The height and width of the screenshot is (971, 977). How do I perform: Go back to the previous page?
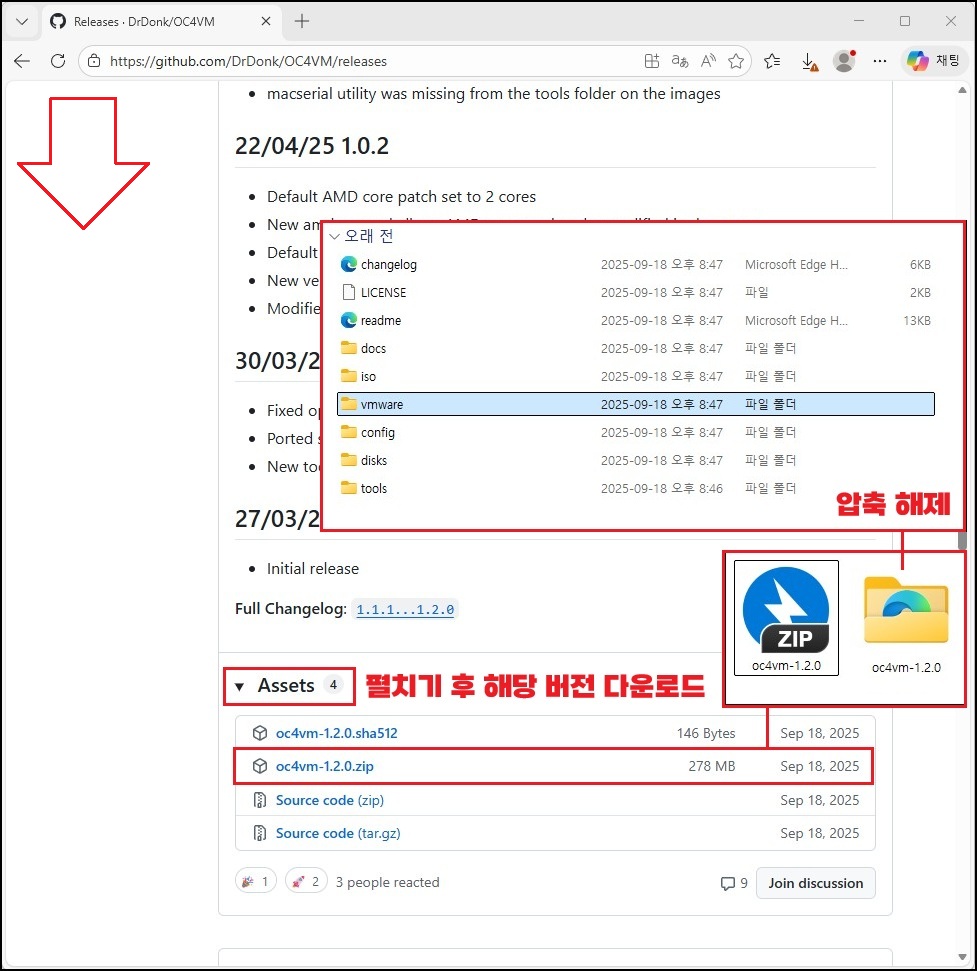click(22, 61)
